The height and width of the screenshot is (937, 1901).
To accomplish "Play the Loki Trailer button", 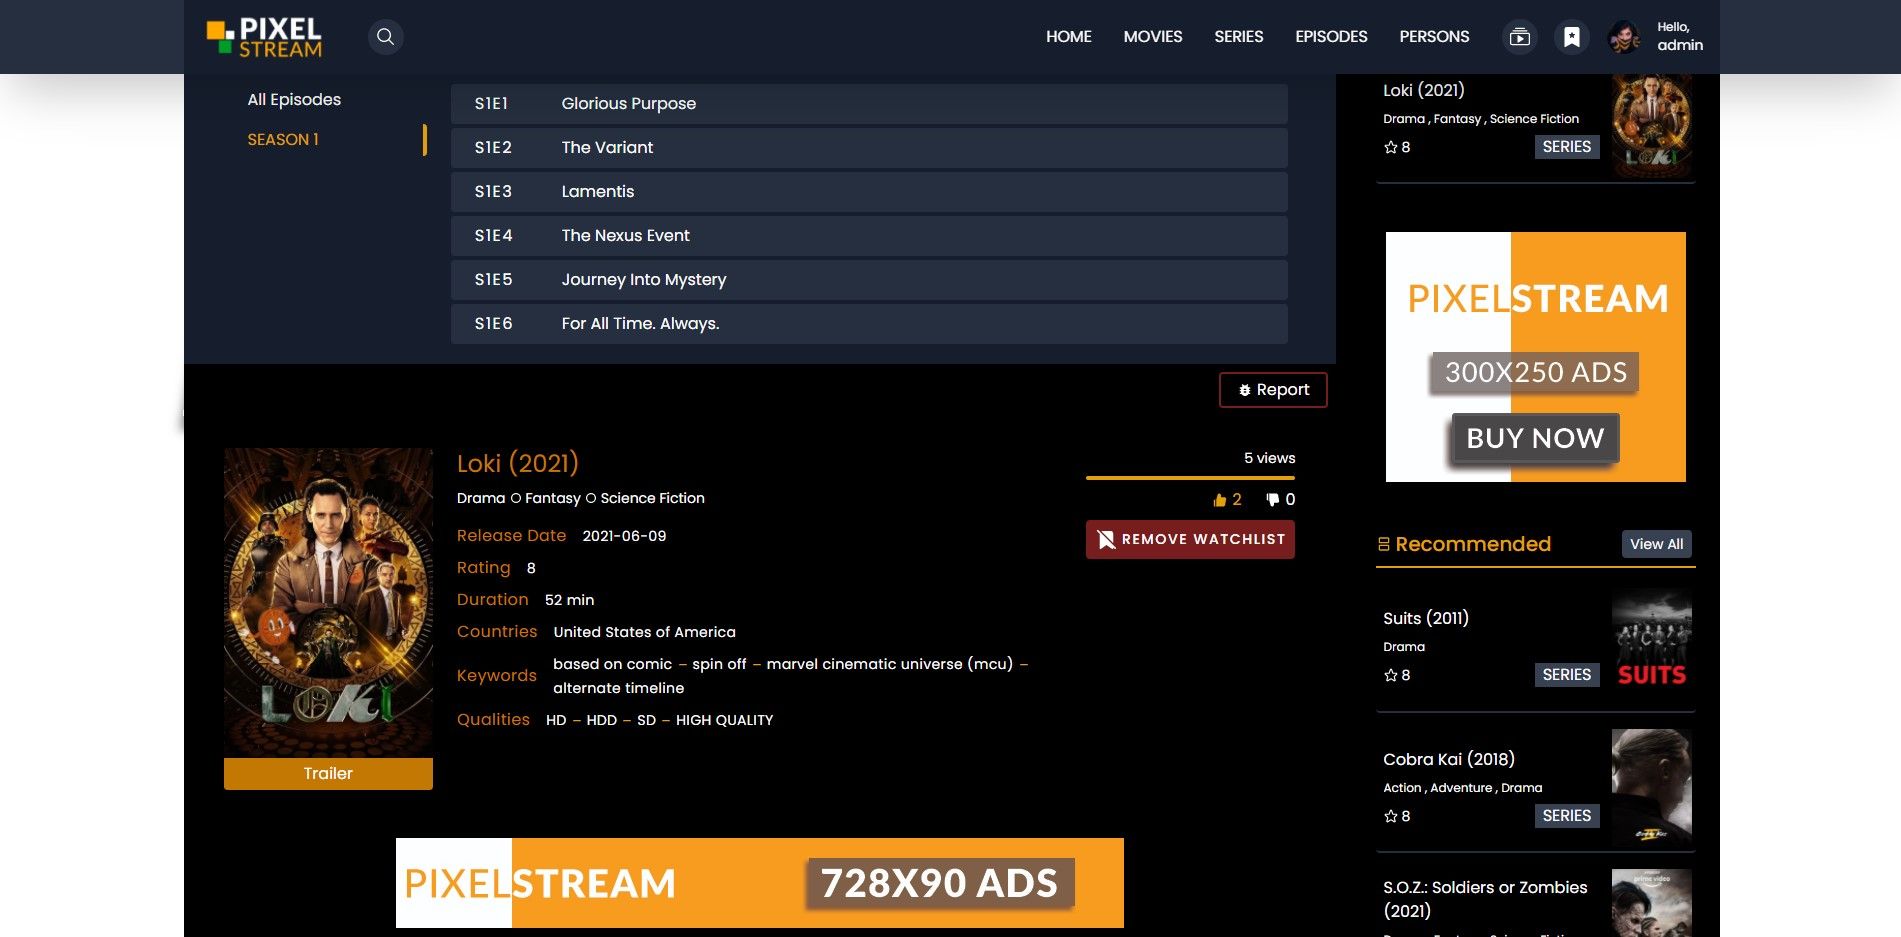I will [328, 773].
